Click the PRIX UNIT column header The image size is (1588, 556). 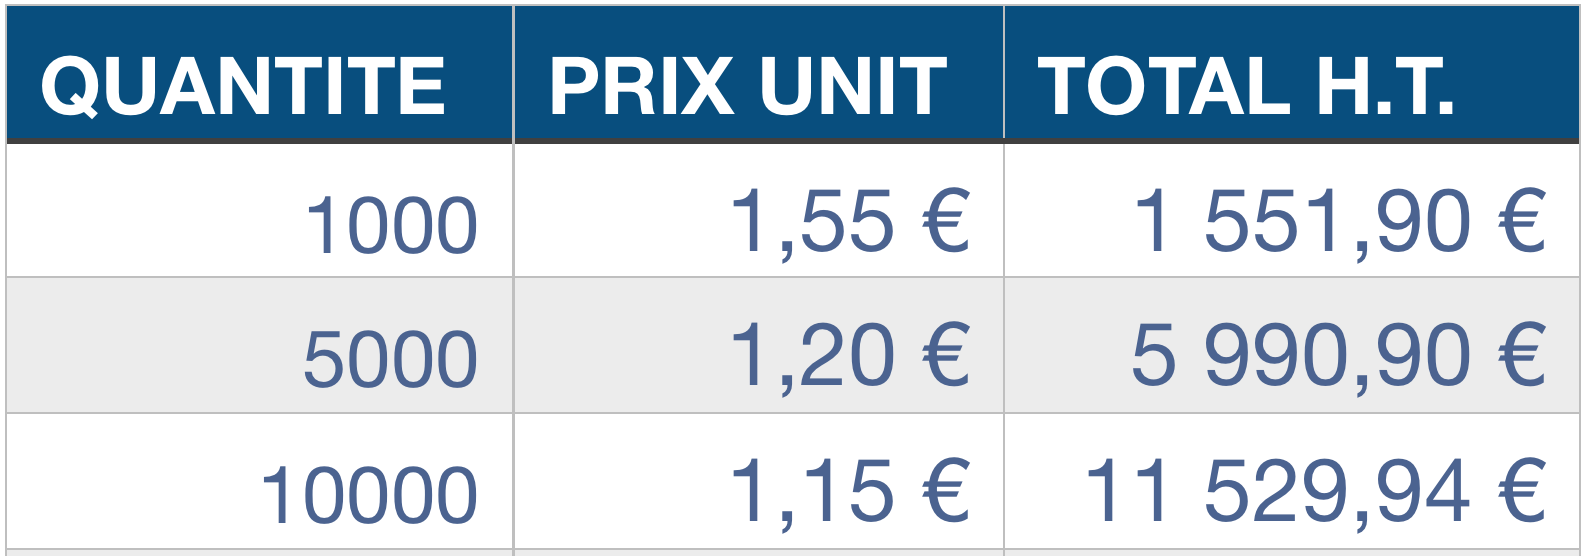point(748,86)
